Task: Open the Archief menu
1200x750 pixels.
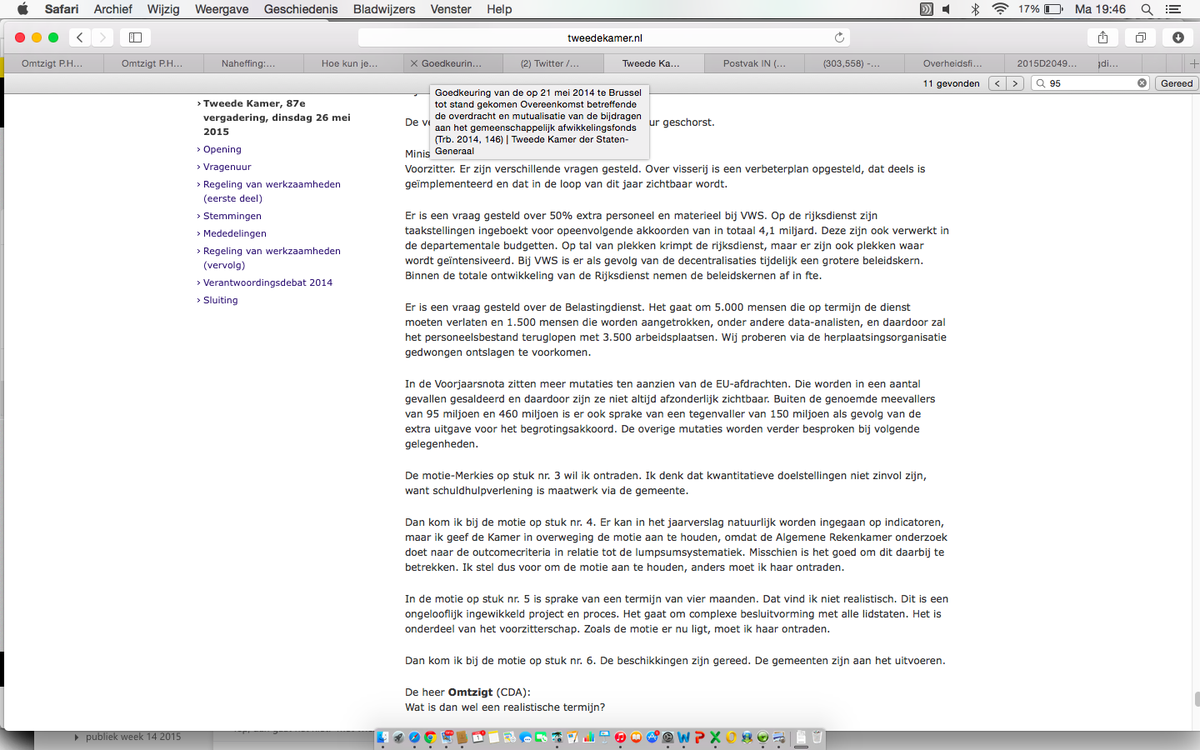Action: click(113, 9)
